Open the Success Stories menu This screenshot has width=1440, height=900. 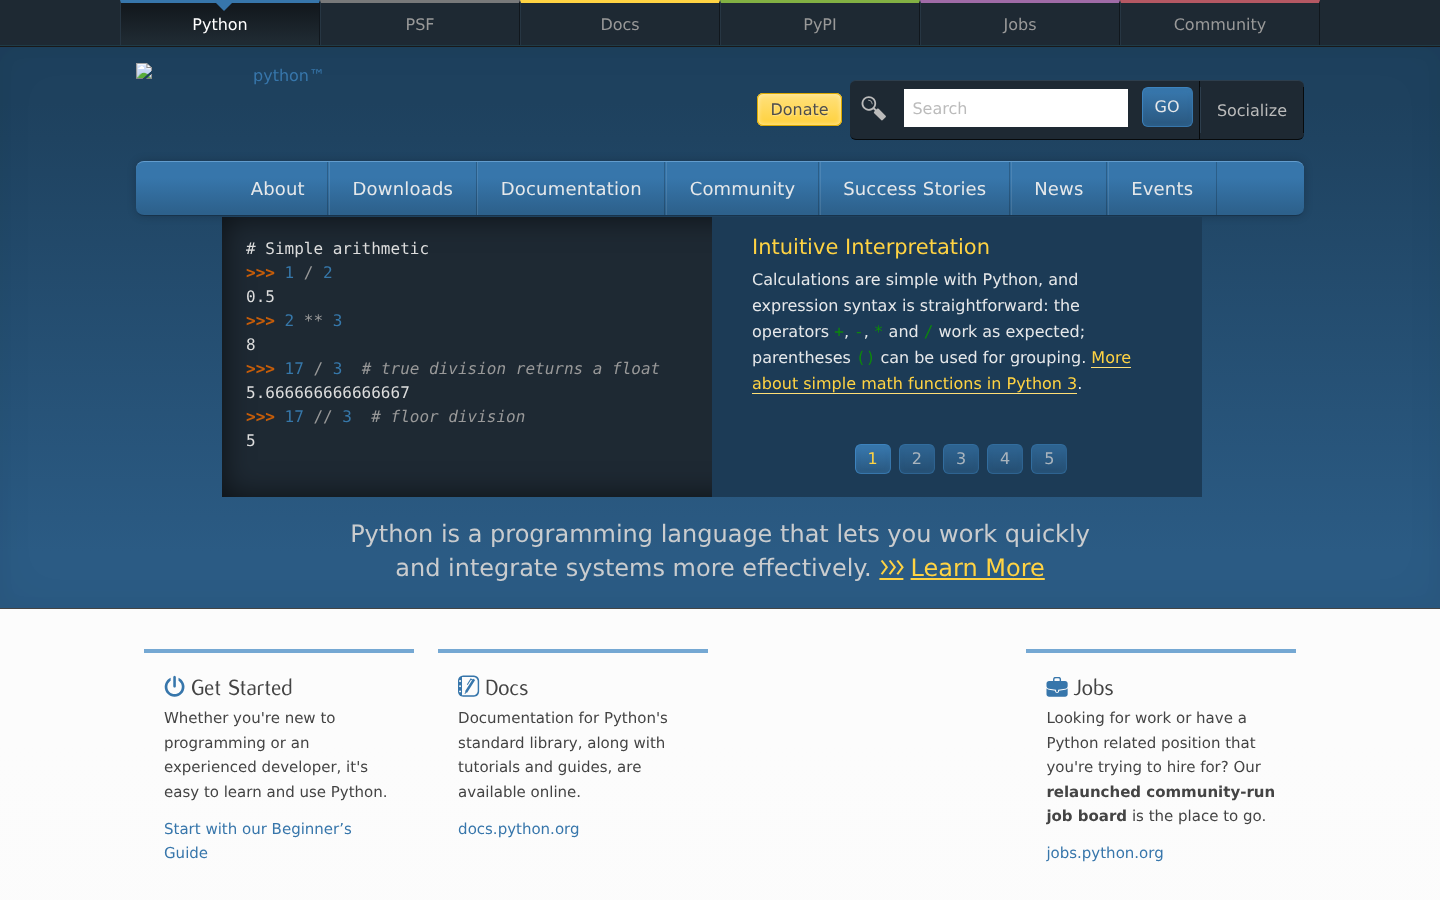click(x=915, y=188)
